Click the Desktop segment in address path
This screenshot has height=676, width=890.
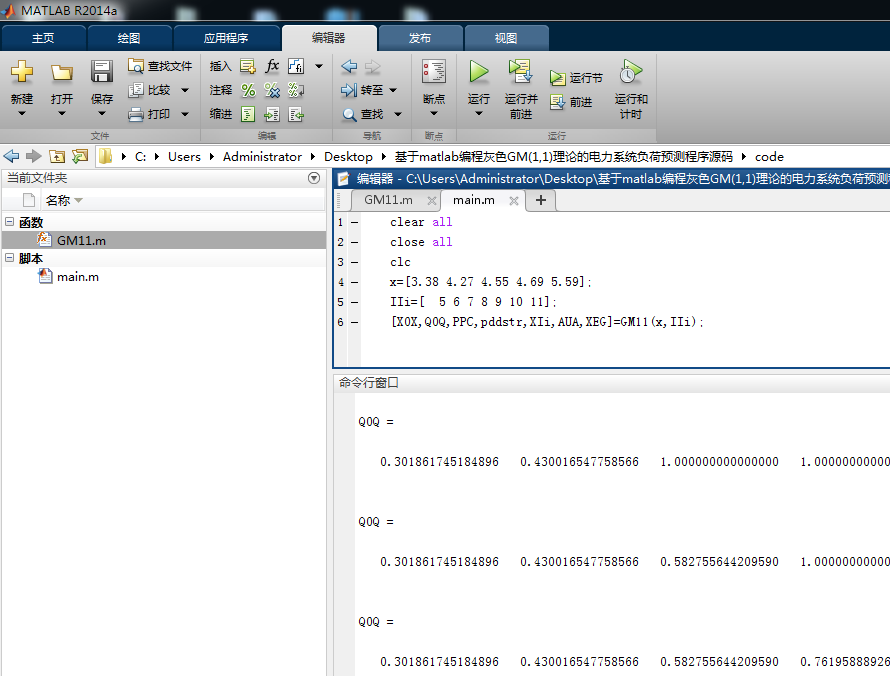point(349,157)
